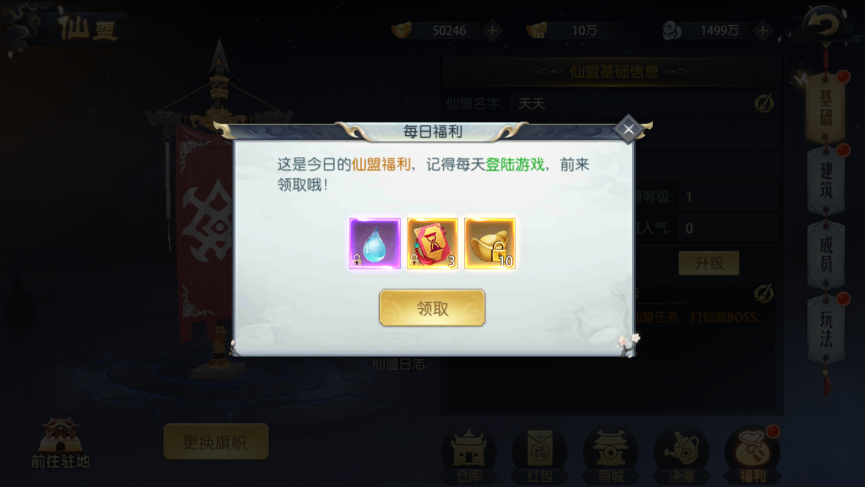The image size is (865, 487).
Task: Add gold ingots with plus beside 50246
Action: [x=492, y=30]
